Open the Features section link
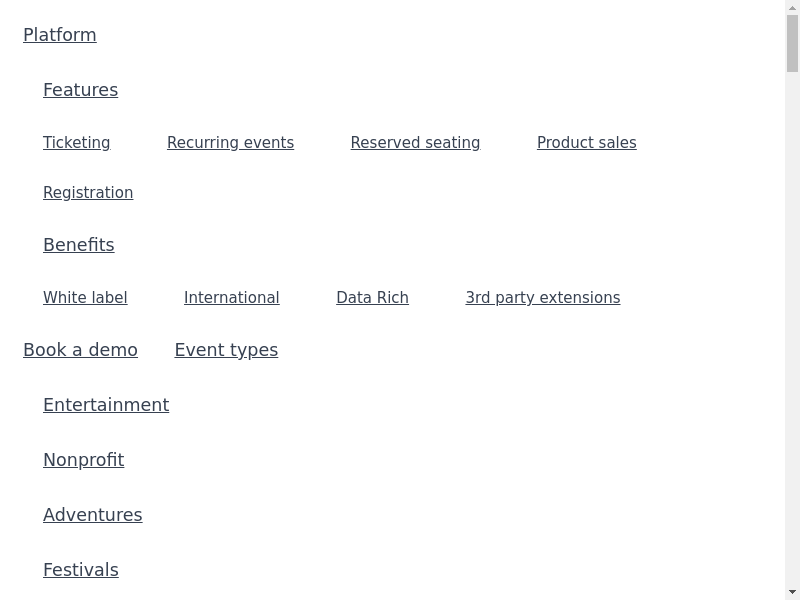Viewport: 800px width, 600px height. point(80,90)
